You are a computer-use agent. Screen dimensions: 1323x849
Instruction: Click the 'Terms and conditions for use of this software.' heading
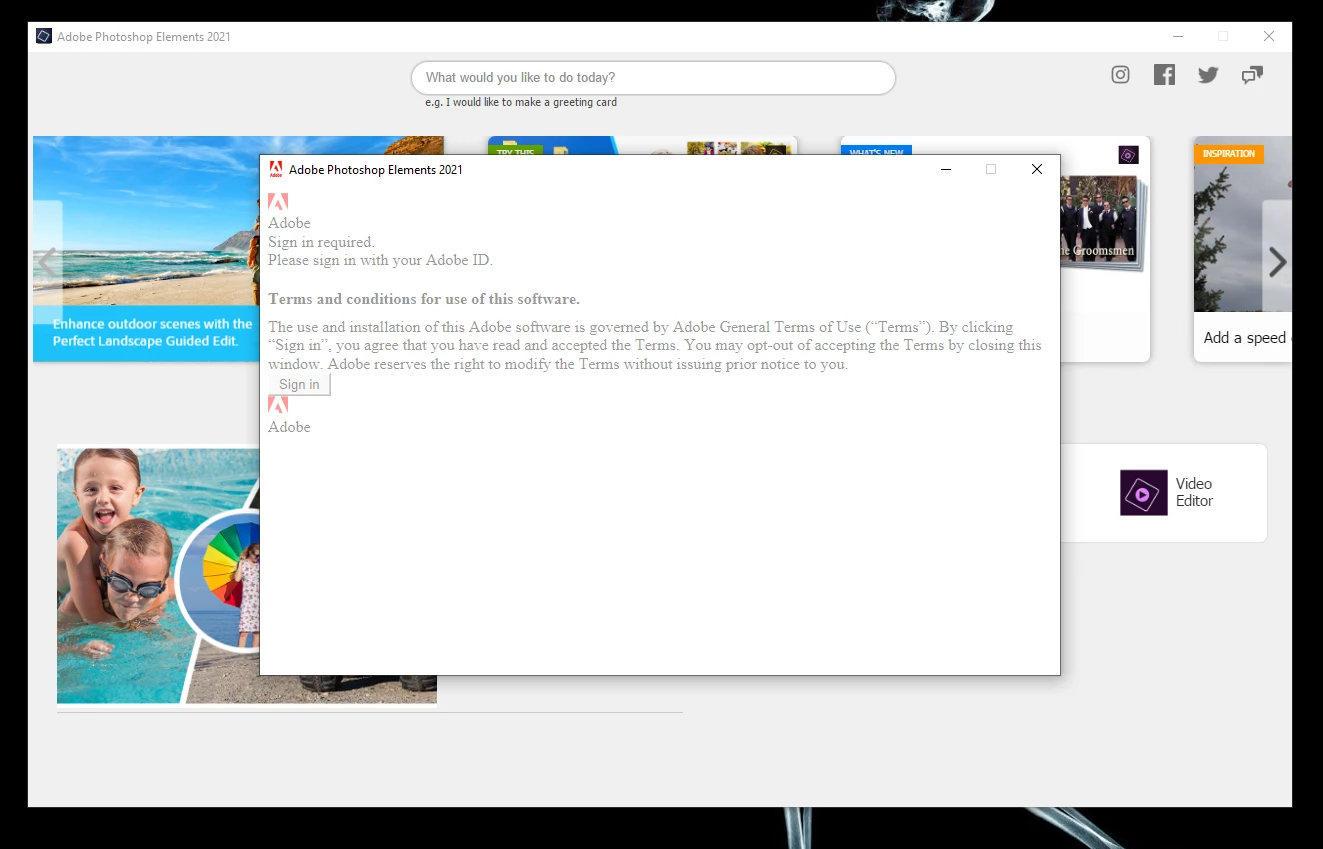424,299
